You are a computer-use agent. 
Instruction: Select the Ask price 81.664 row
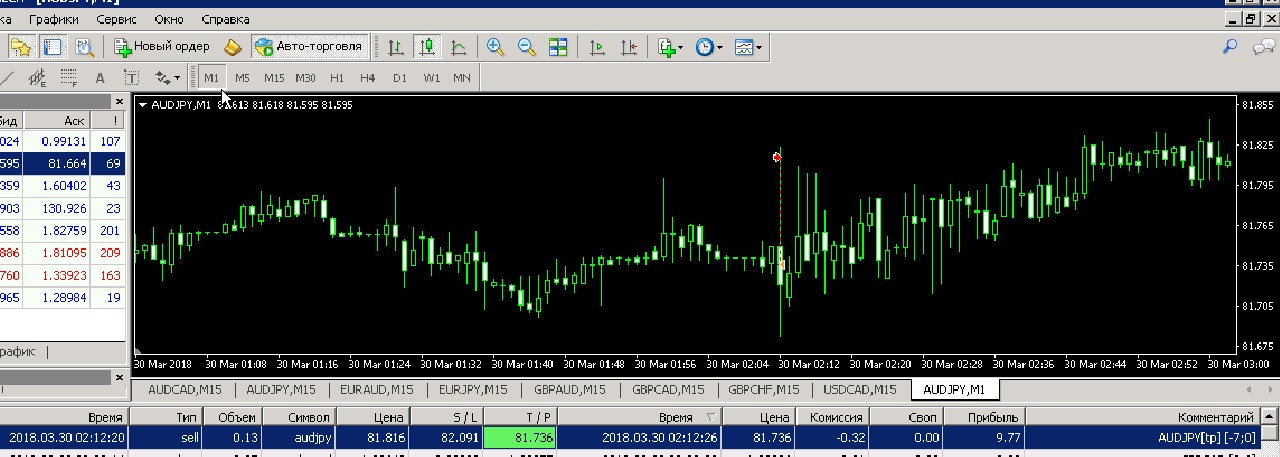click(x=60, y=163)
